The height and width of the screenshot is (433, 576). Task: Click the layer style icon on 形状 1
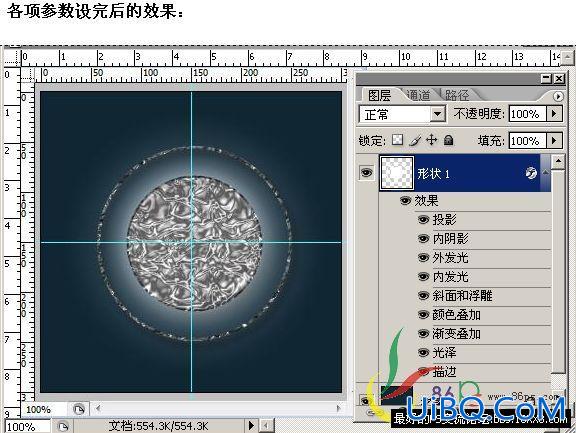531,173
